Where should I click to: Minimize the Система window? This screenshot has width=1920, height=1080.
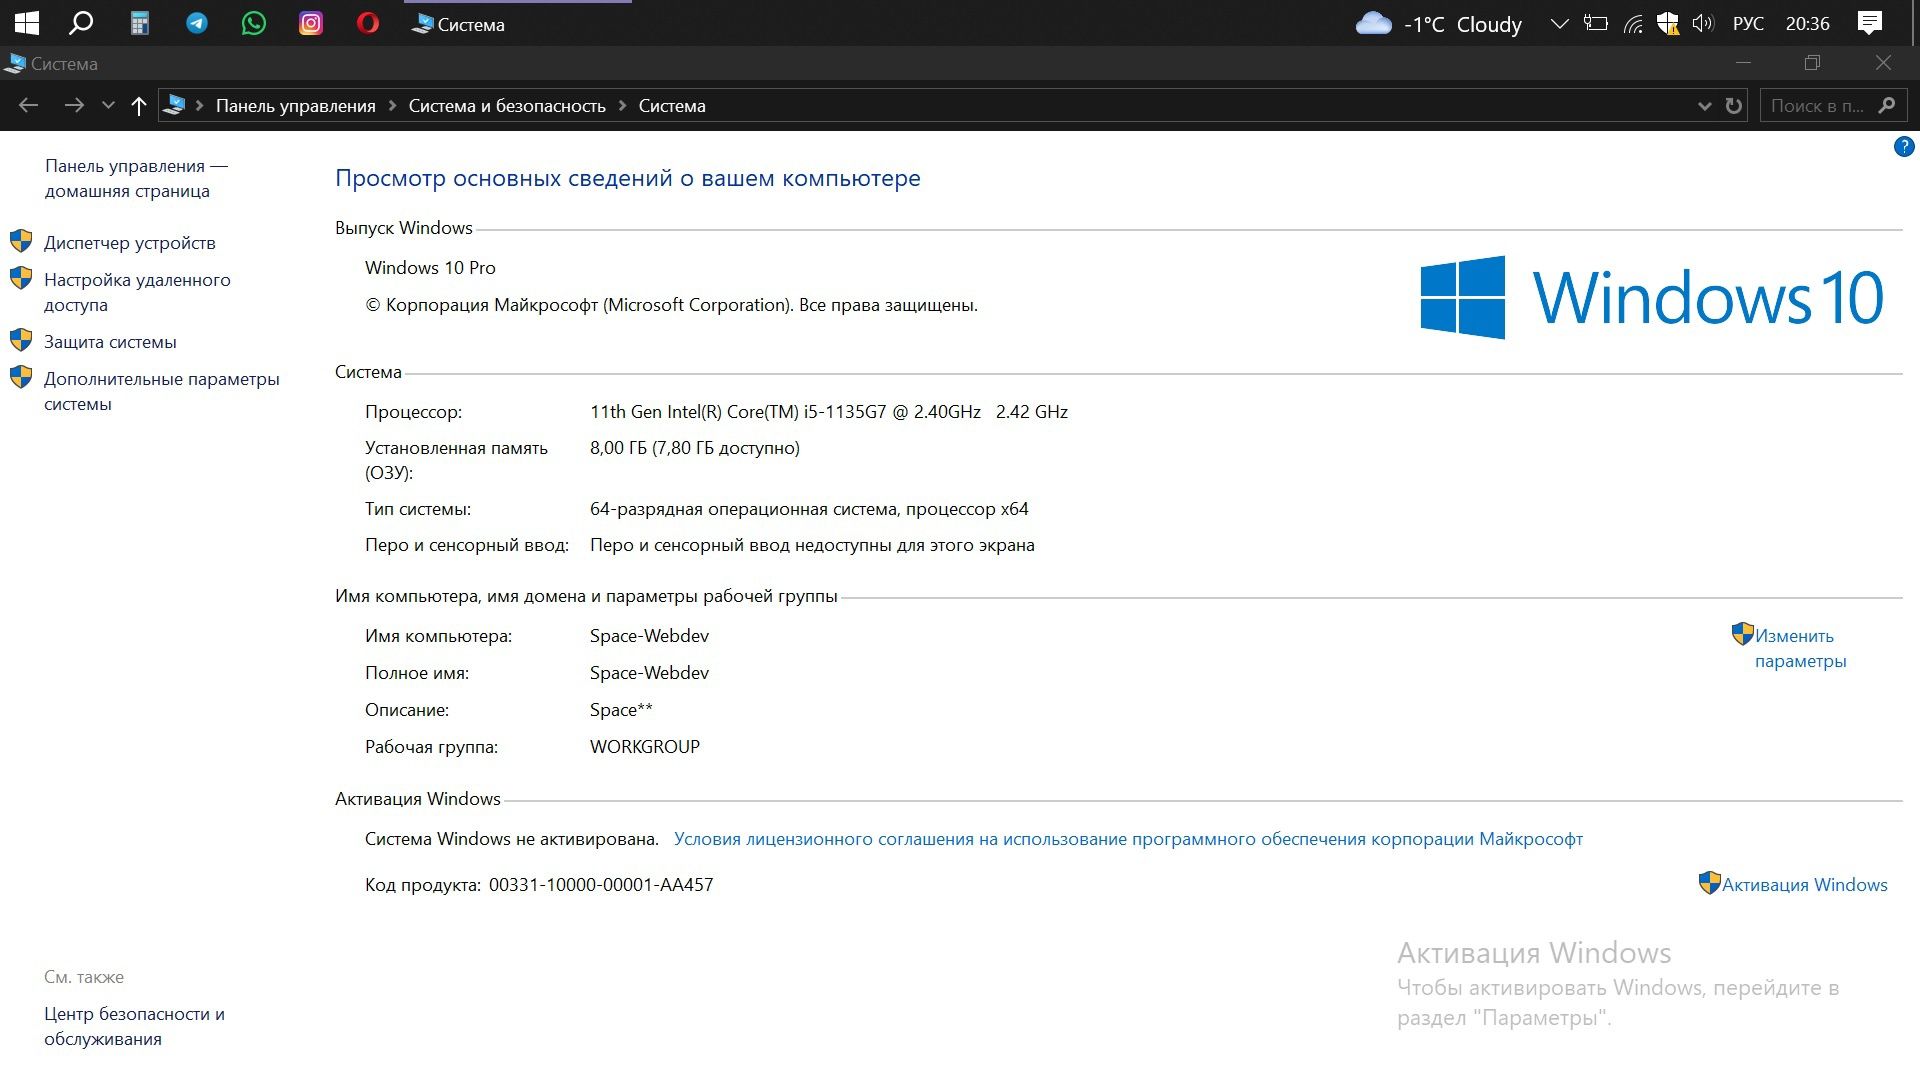1744,63
